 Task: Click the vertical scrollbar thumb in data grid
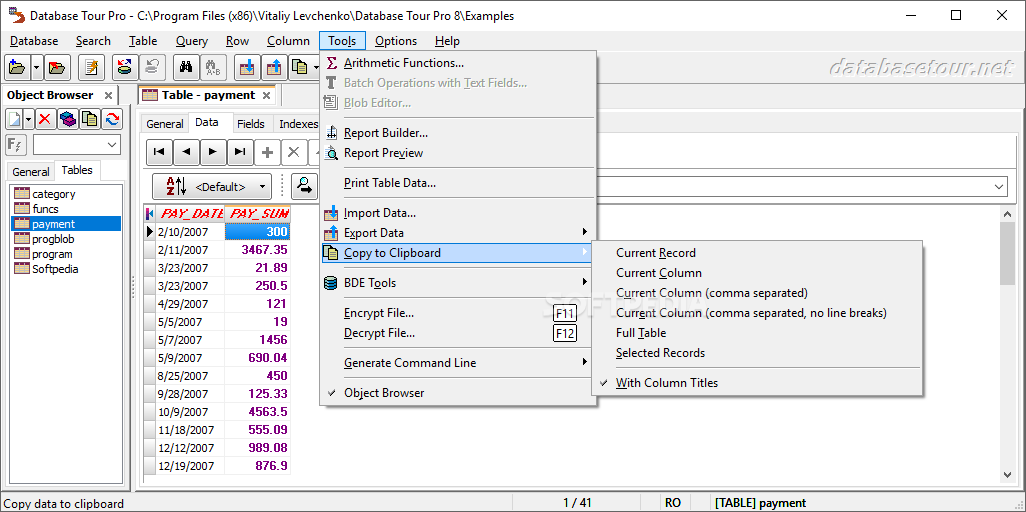(1008, 253)
